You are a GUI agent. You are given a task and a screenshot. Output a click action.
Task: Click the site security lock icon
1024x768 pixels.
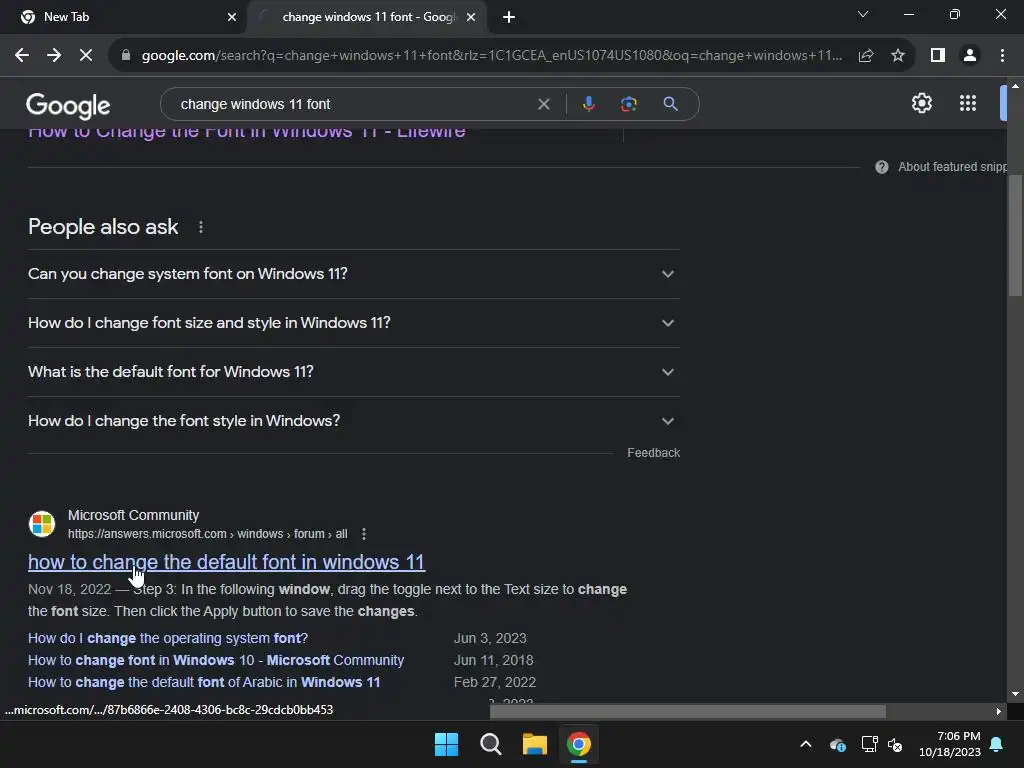[126, 56]
